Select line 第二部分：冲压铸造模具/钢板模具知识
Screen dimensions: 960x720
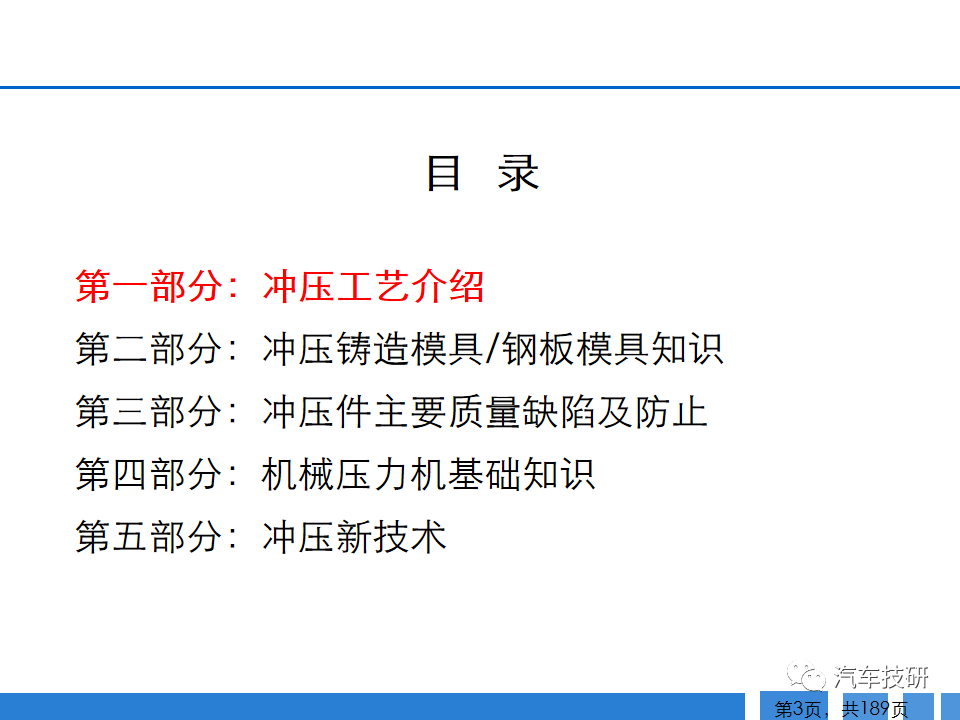399,349
